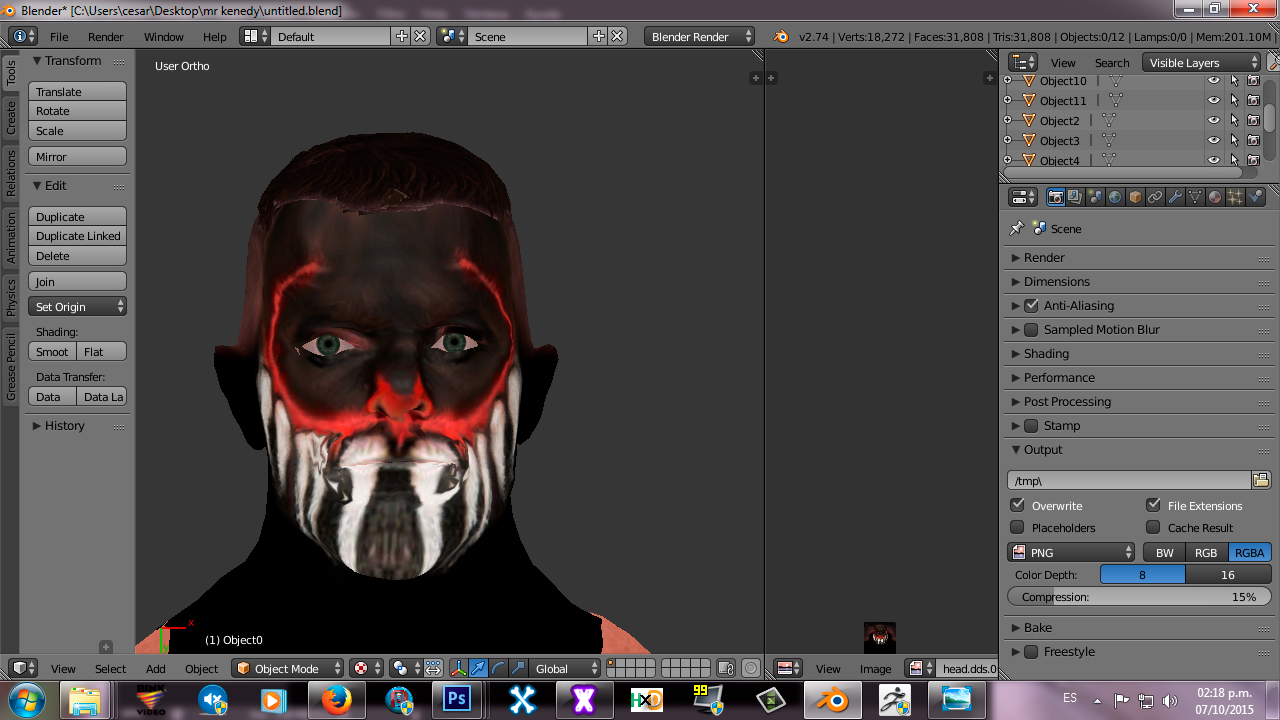Click the folder icon for output path

tap(1261, 480)
